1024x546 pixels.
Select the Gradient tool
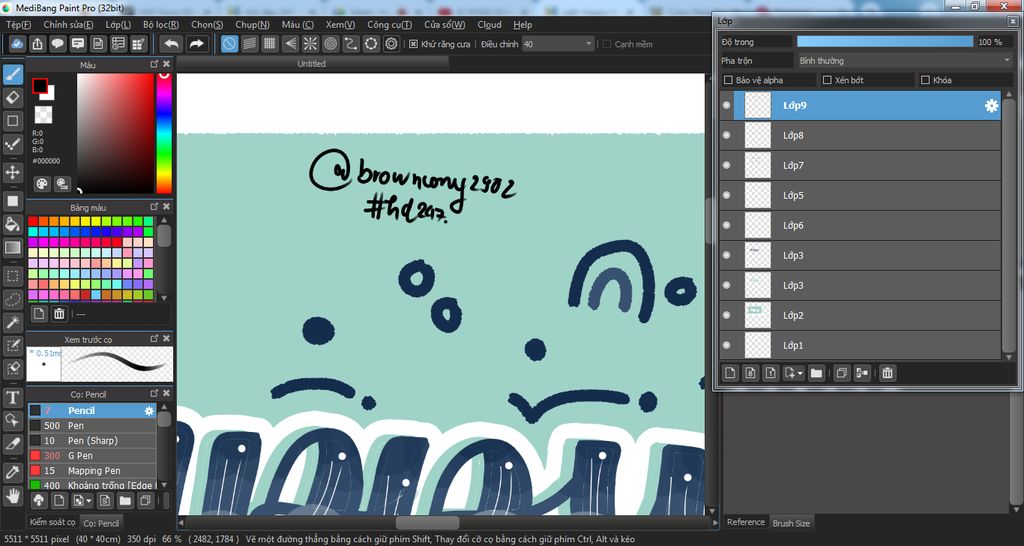12,248
